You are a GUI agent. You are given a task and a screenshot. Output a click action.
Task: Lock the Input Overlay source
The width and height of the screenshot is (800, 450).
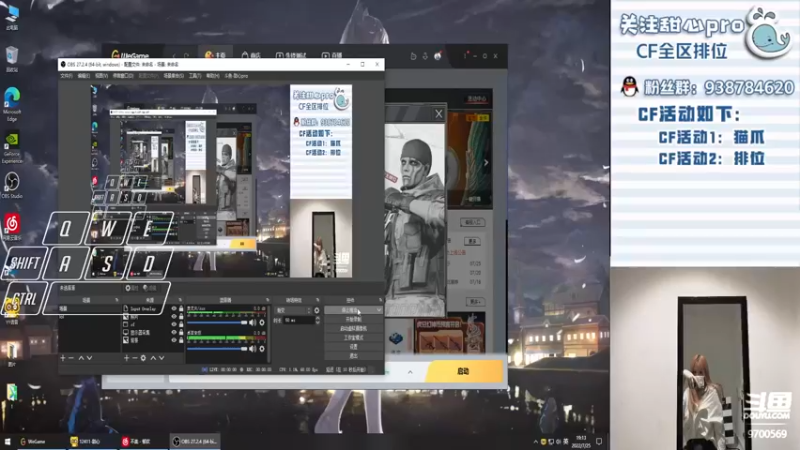(181, 309)
